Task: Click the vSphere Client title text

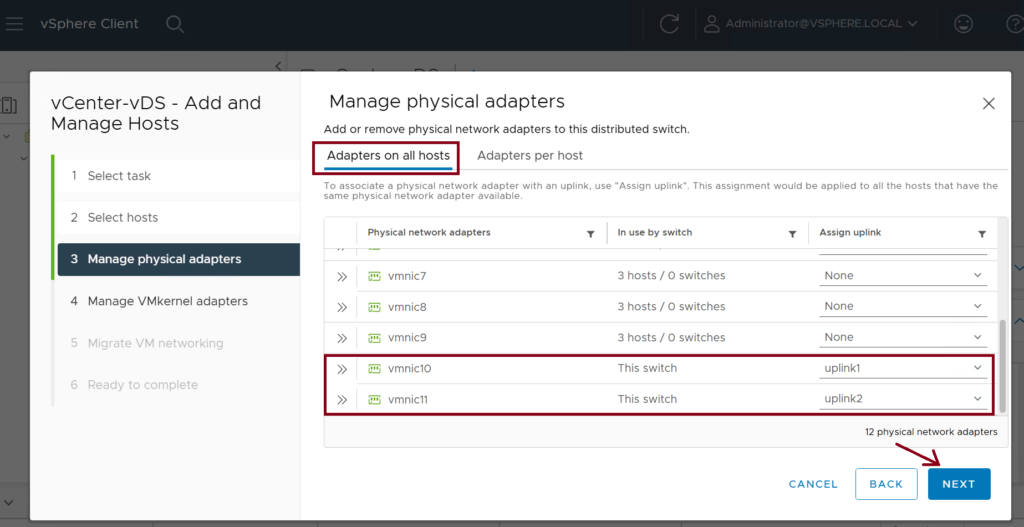Action: point(89,24)
